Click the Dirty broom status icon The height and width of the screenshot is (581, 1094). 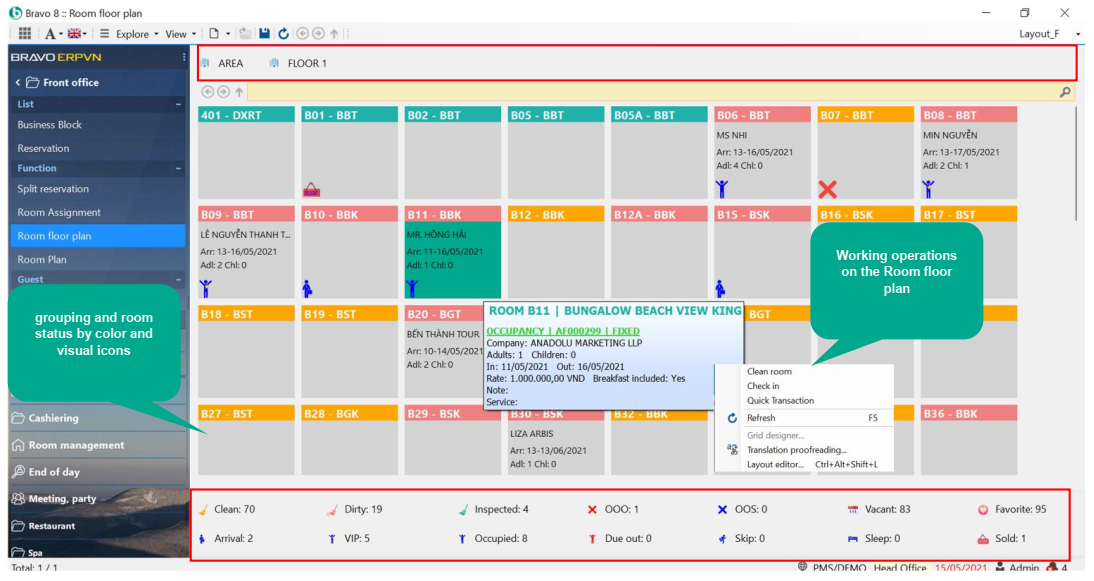click(x=332, y=510)
